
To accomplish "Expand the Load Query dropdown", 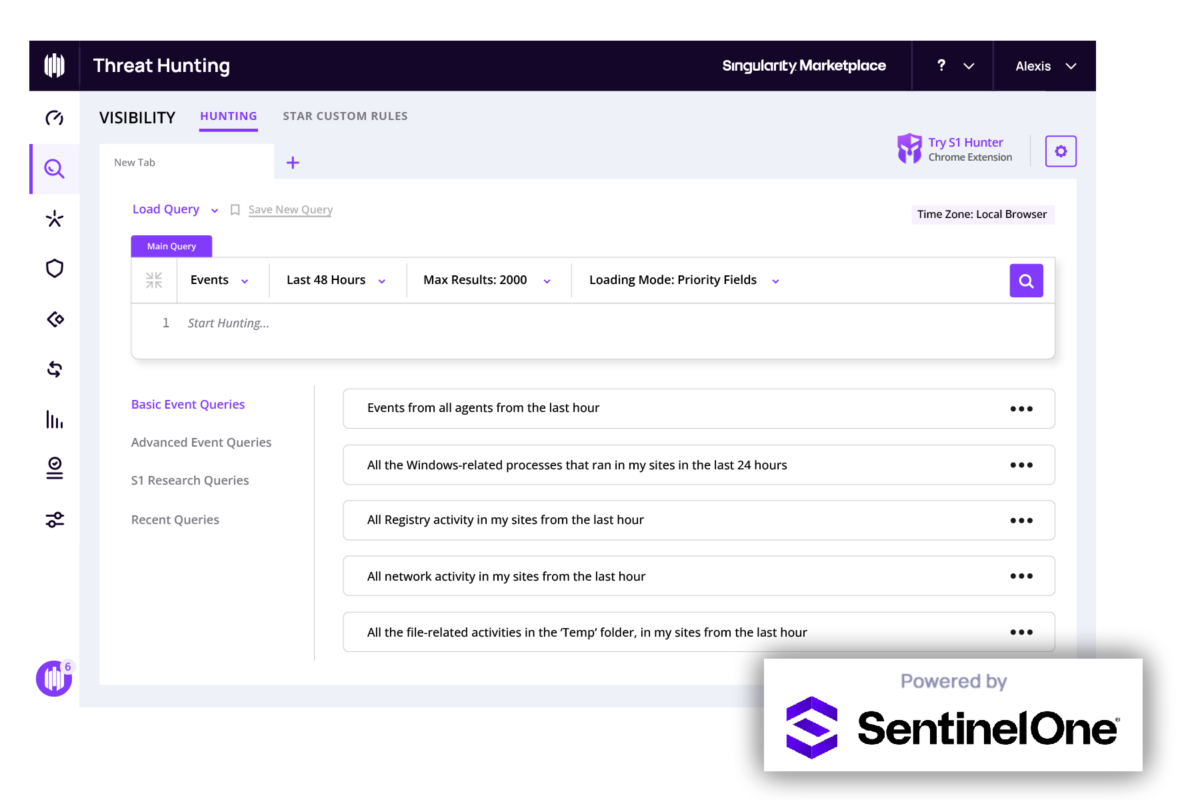I will [x=175, y=210].
